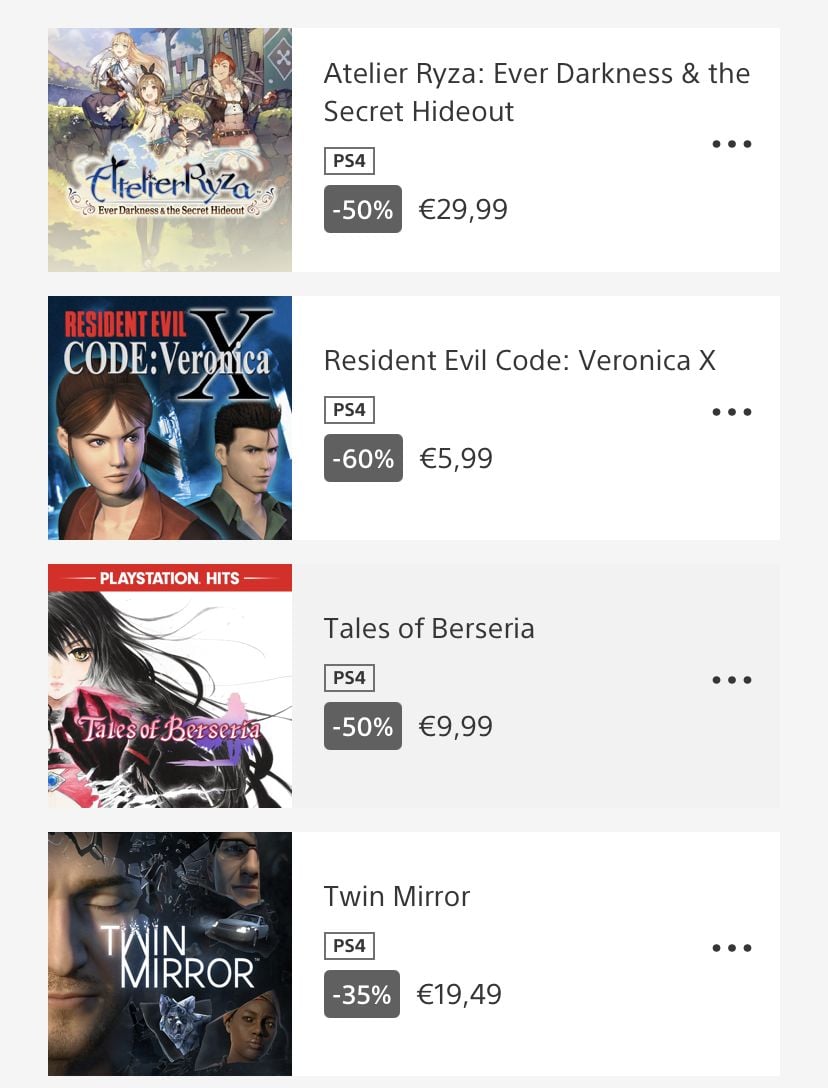Viewport: 828px width, 1088px height.
Task: Open the Resident Evil Code: Veronica X title
Action: tap(519, 361)
